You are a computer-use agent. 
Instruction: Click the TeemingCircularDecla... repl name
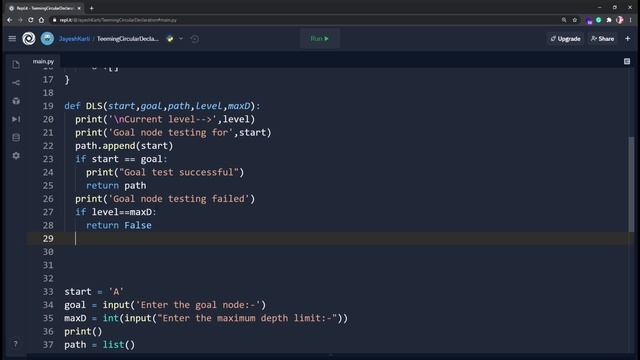click(128, 39)
